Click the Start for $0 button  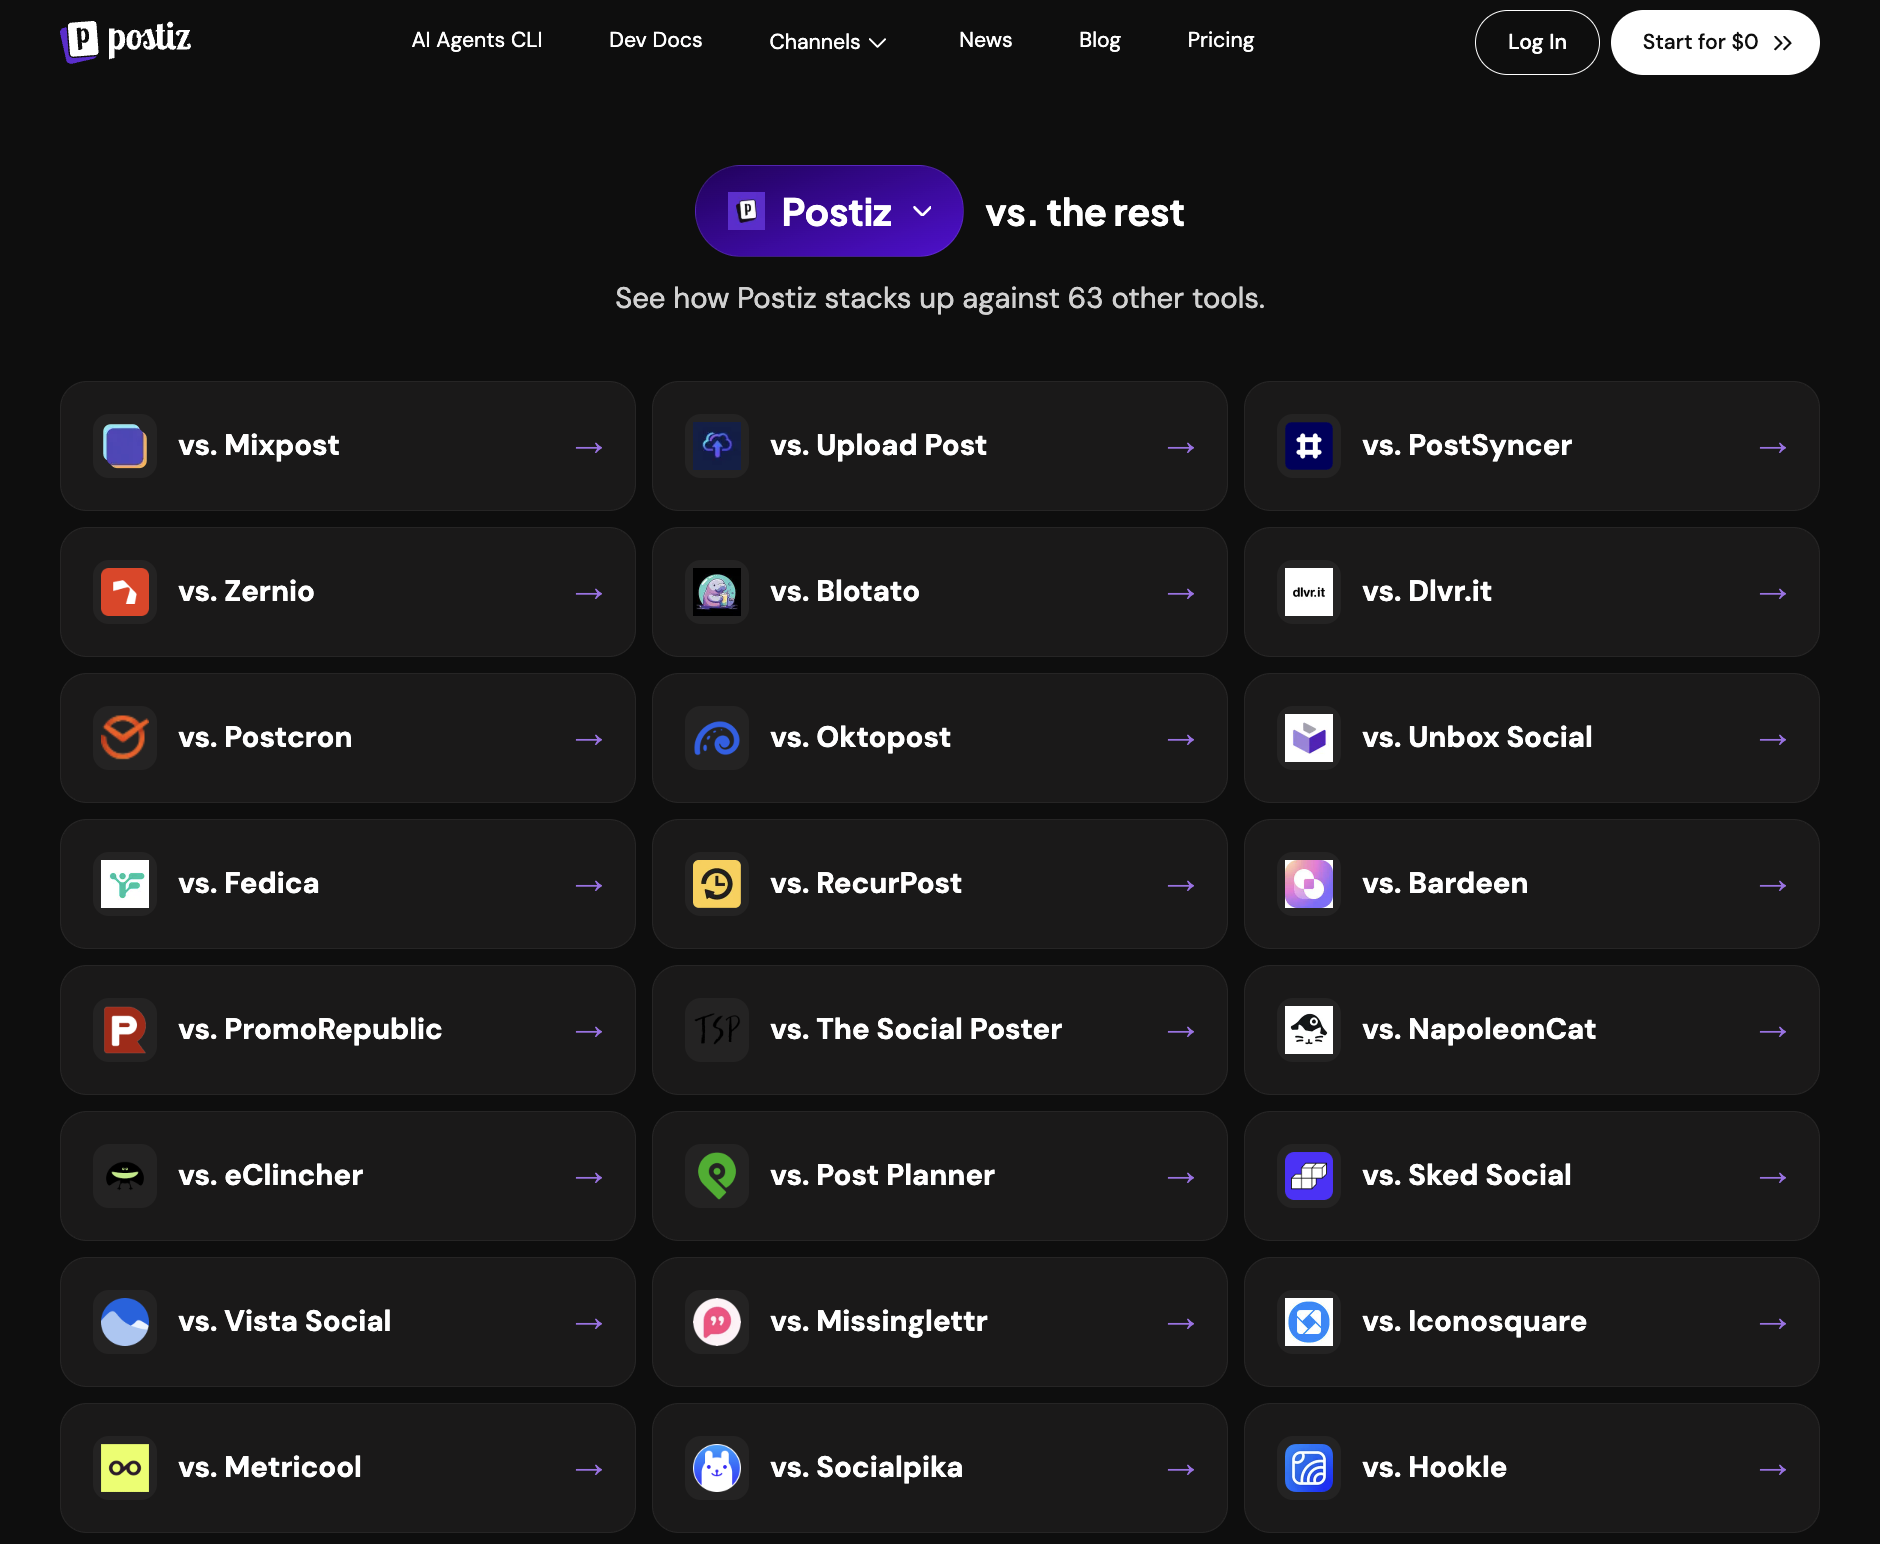point(1715,42)
